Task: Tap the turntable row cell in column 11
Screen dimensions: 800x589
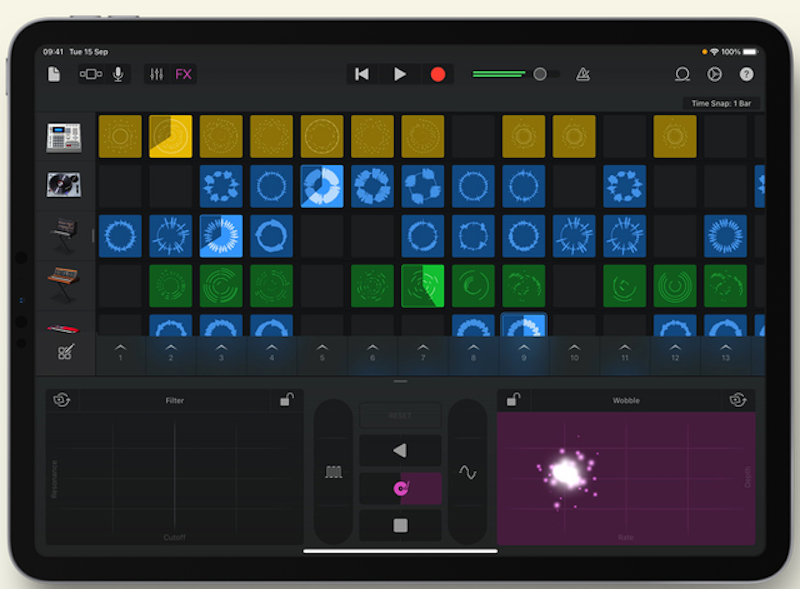Action: tap(624, 186)
